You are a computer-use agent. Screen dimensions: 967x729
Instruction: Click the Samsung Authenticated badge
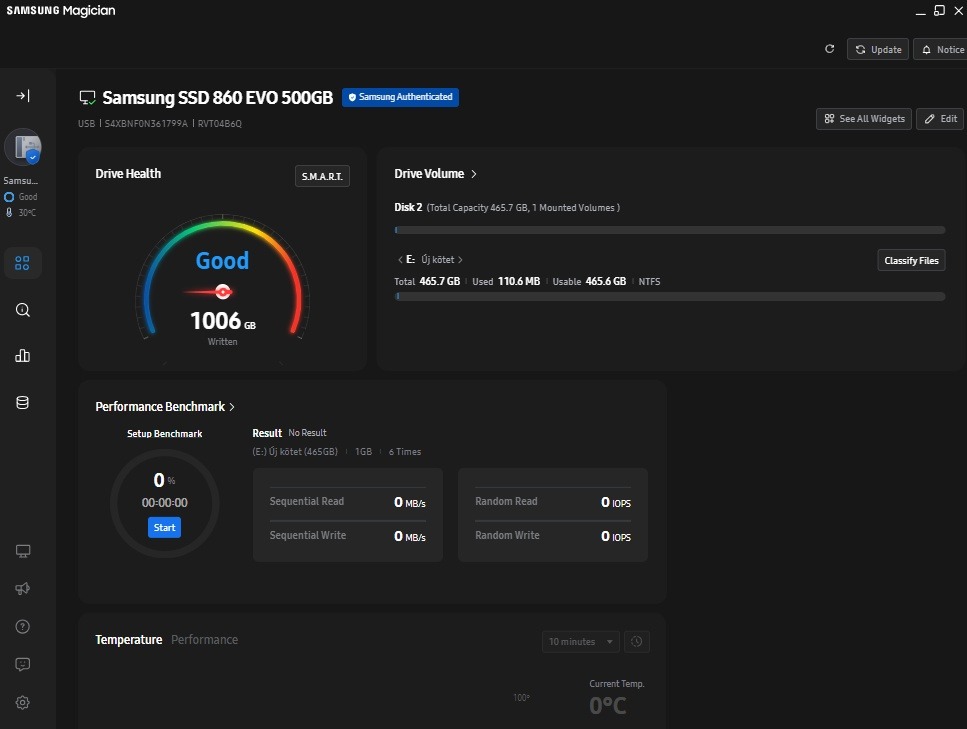[x=400, y=97]
